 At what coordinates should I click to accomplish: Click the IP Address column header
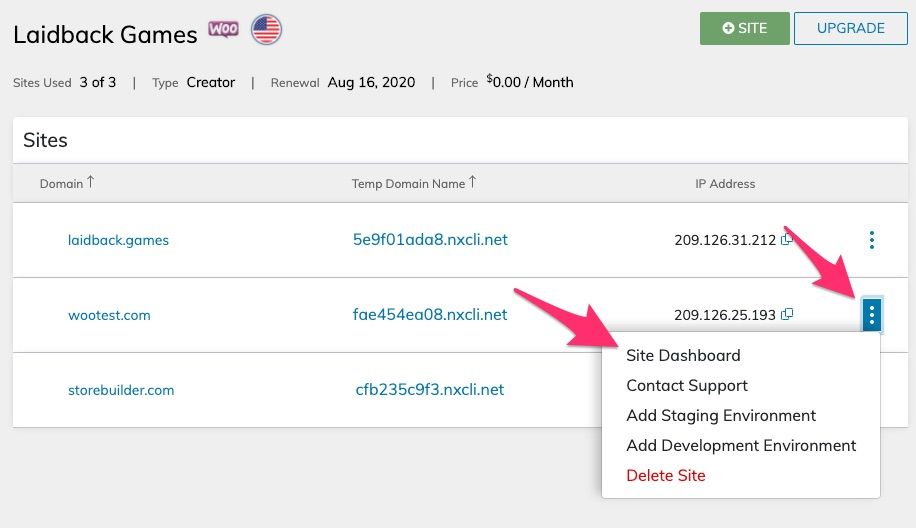coord(725,183)
